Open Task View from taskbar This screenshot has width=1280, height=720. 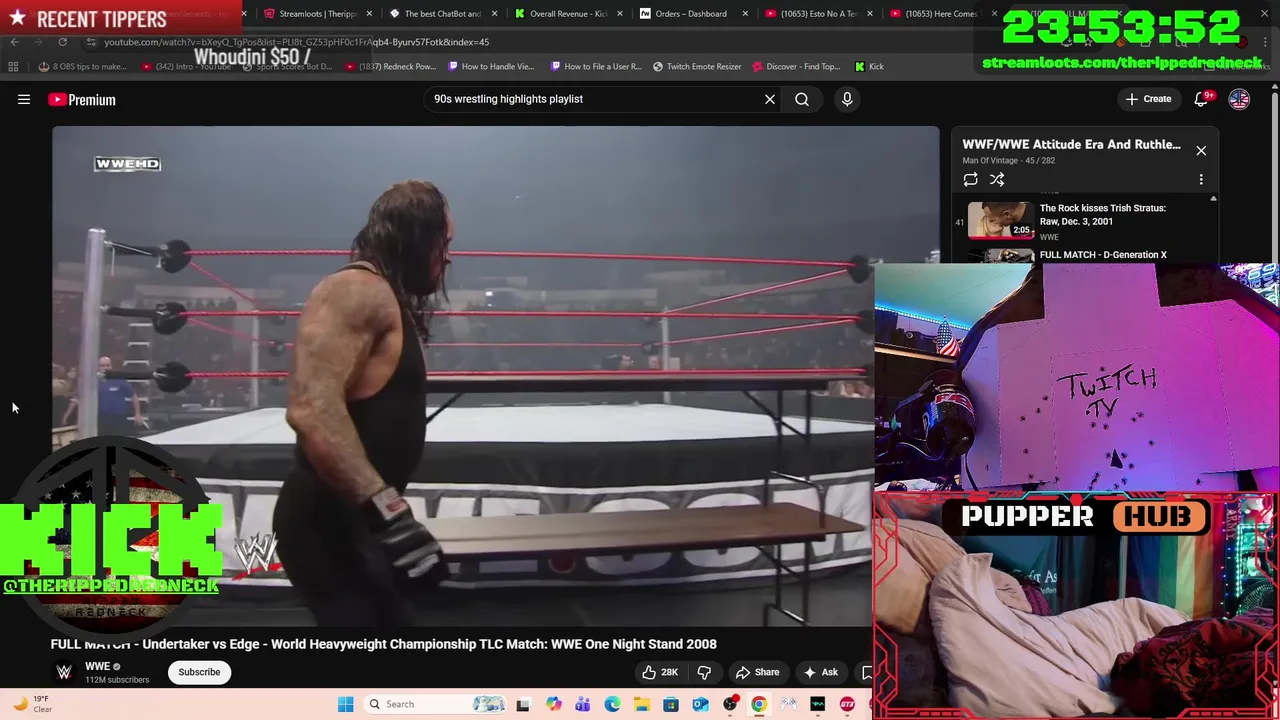click(x=522, y=704)
